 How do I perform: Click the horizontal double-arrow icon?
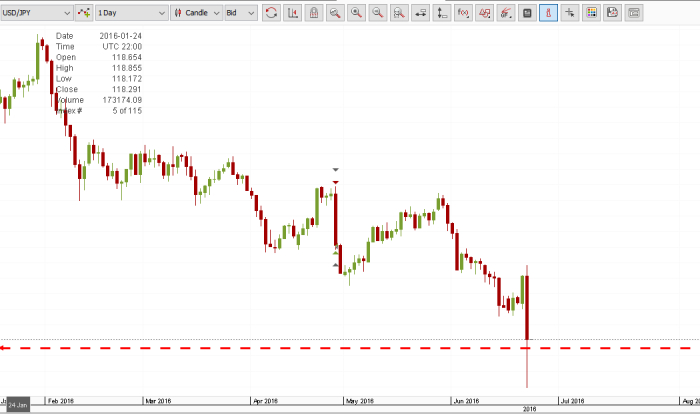[421, 13]
